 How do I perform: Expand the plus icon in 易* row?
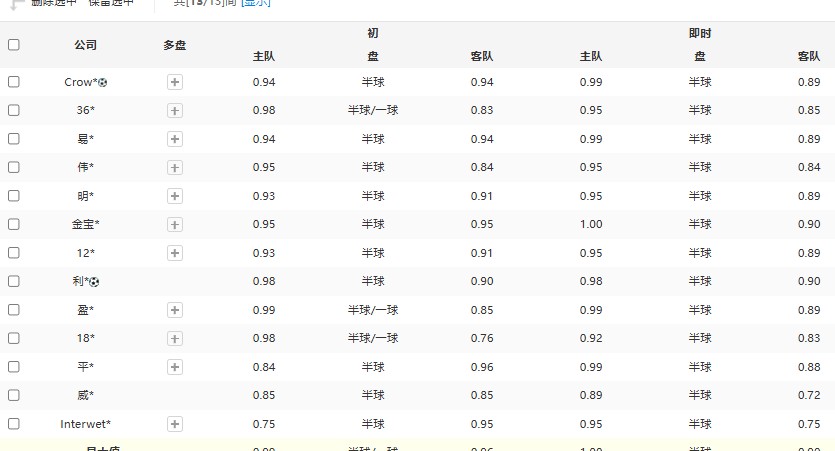click(175, 139)
